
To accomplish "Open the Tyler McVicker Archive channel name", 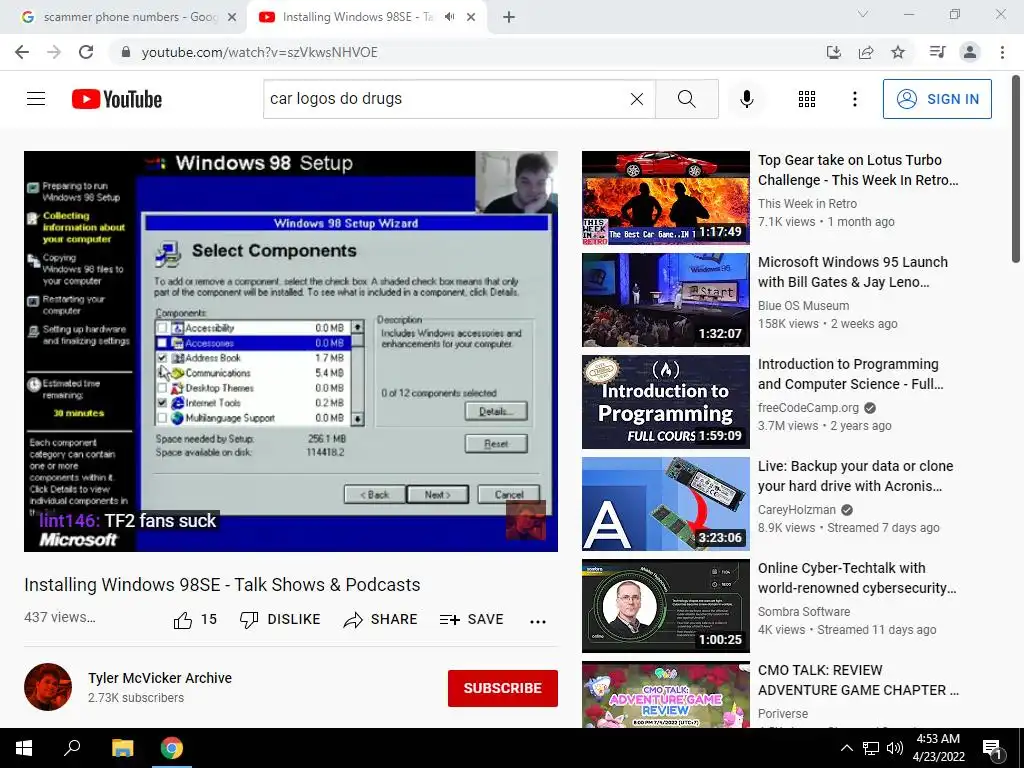I will point(160,678).
